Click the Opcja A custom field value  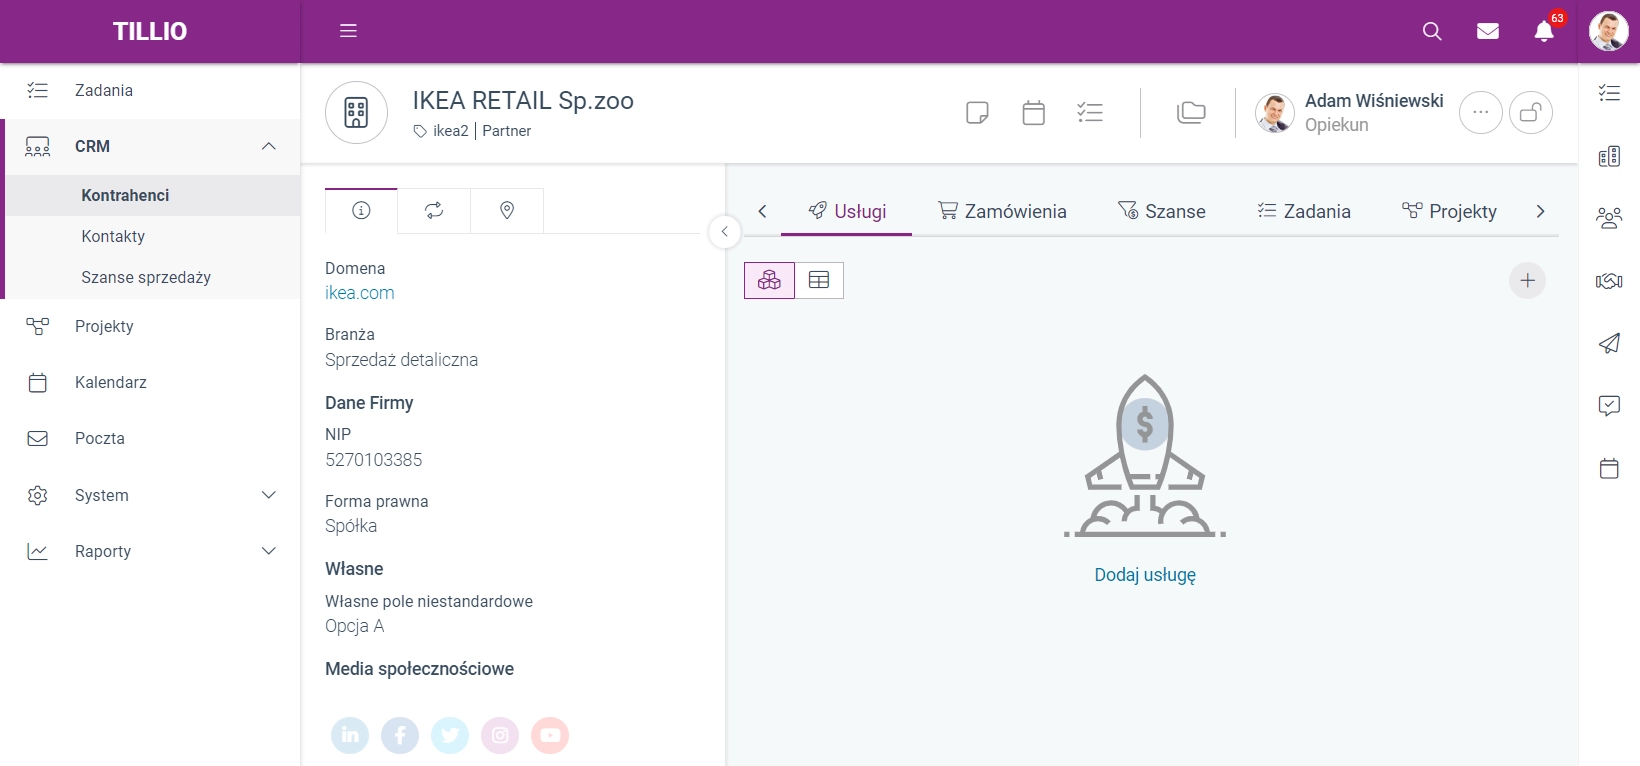click(x=354, y=626)
